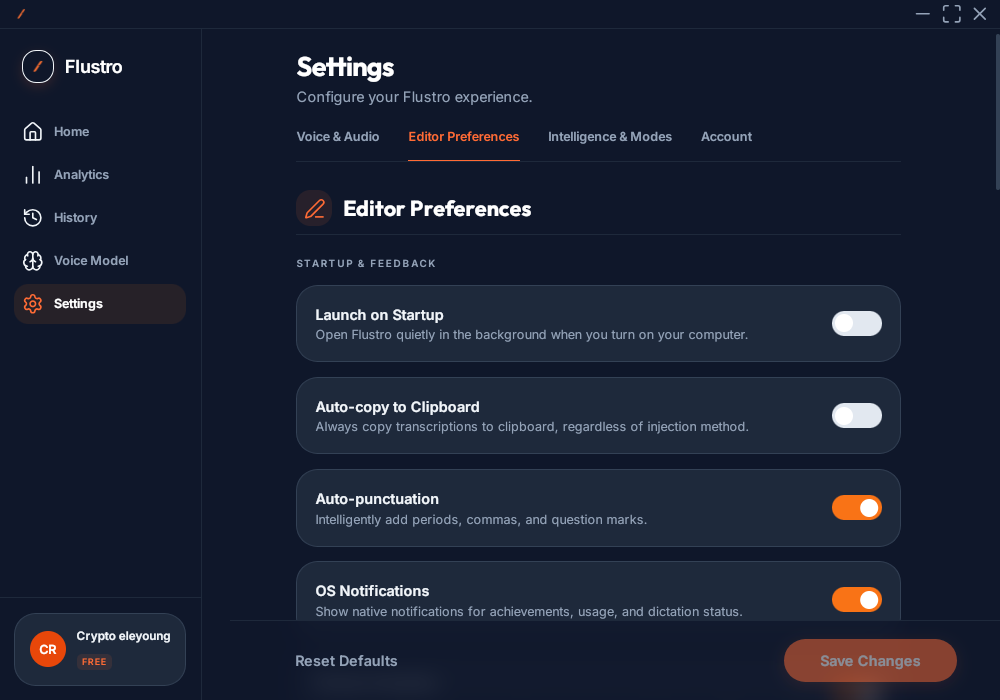
Task: Open the Intelligence & Modes tab
Action: pos(610,136)
